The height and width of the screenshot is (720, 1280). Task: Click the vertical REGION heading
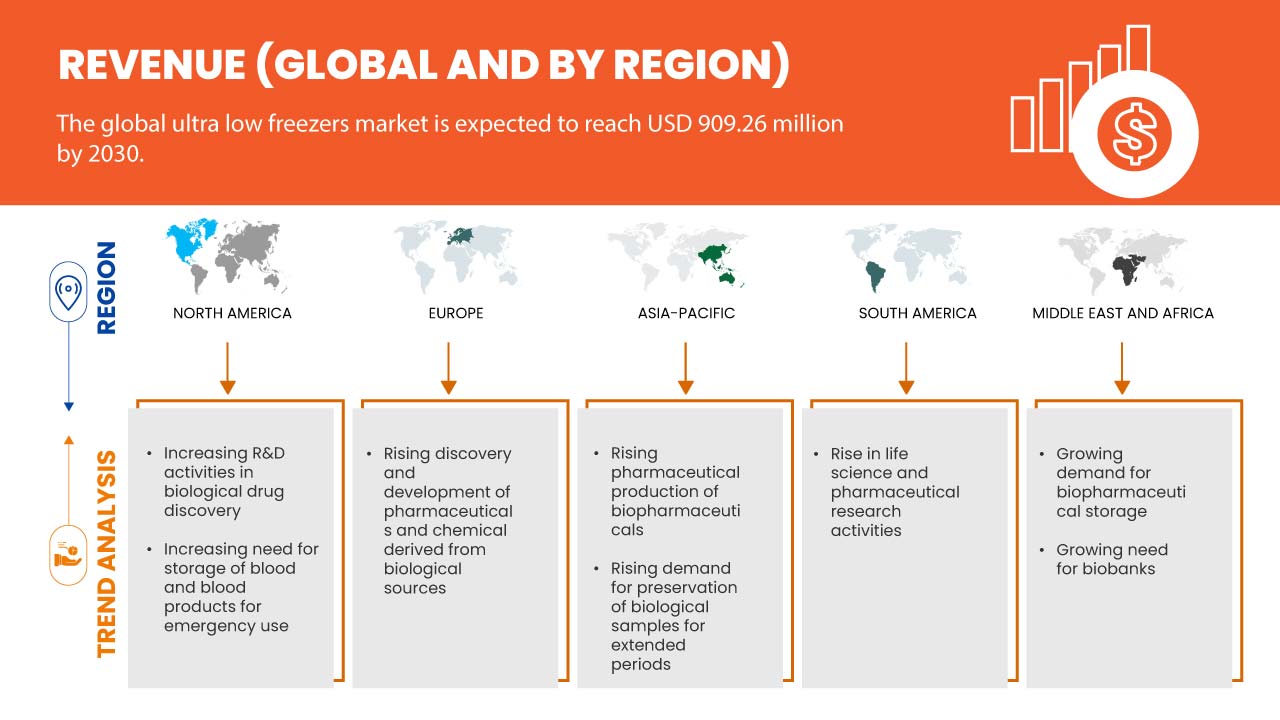point(106,287)
